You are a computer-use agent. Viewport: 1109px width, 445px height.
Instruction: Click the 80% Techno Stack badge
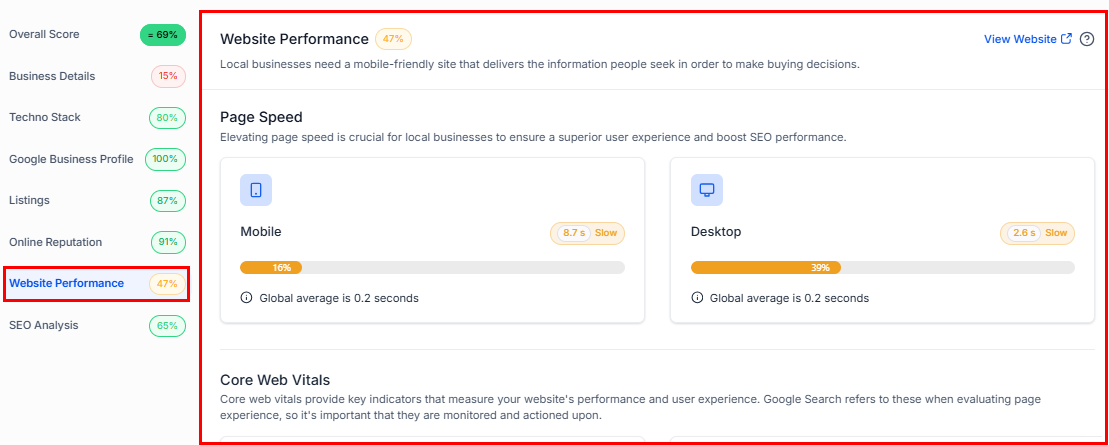pyautogui.click(x=168, y=117)
